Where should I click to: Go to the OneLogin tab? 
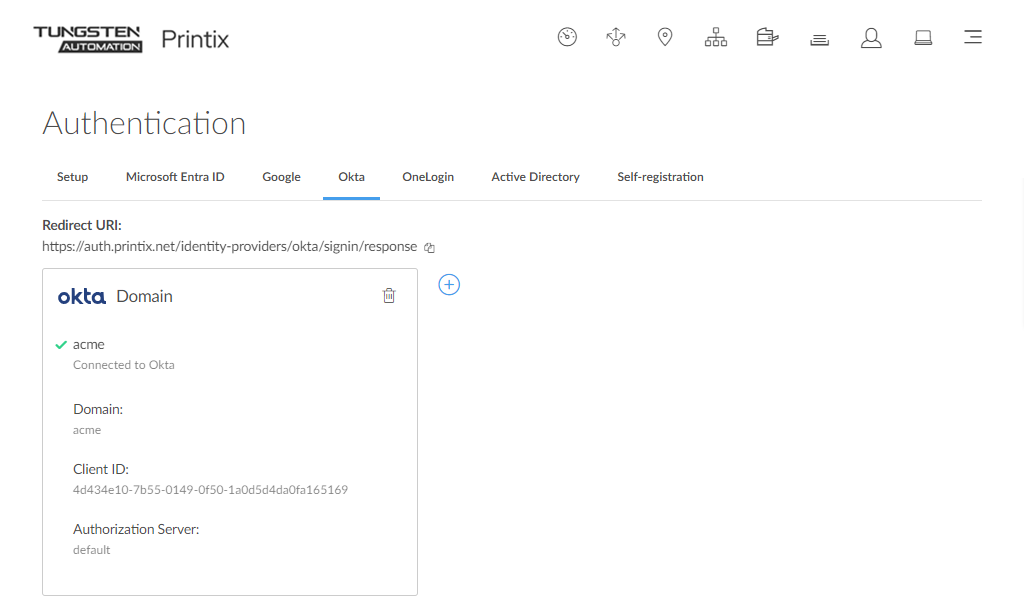point(428,177)
